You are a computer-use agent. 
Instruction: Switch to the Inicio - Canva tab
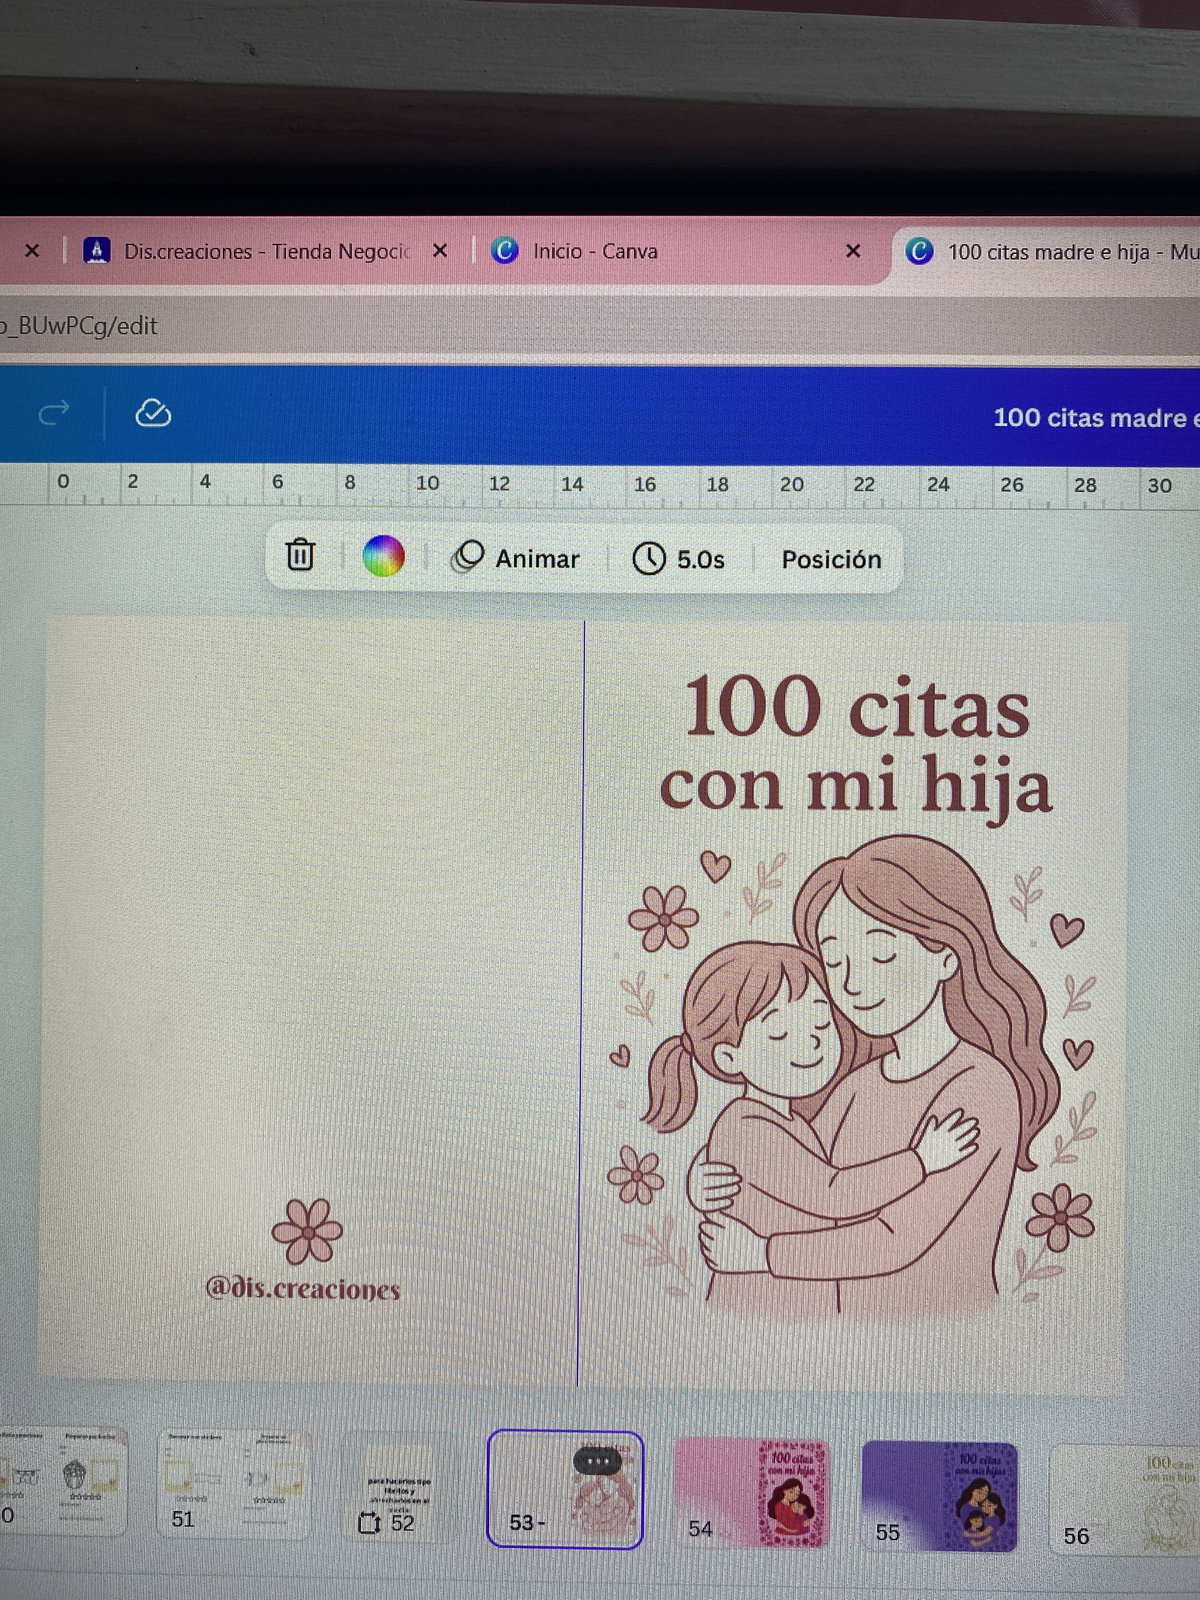tap(595, 251)
